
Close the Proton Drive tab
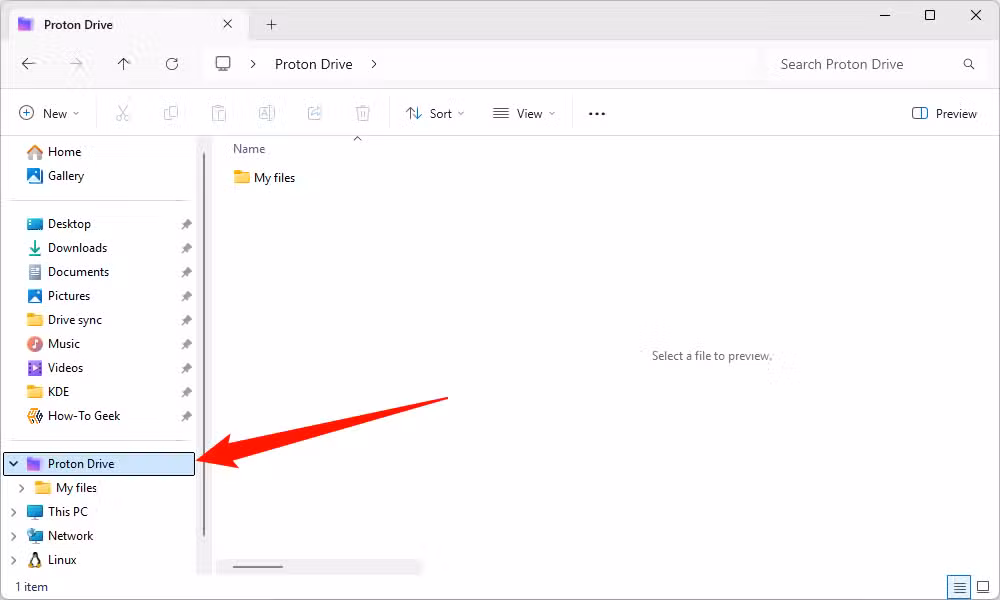tap(228, 24)
